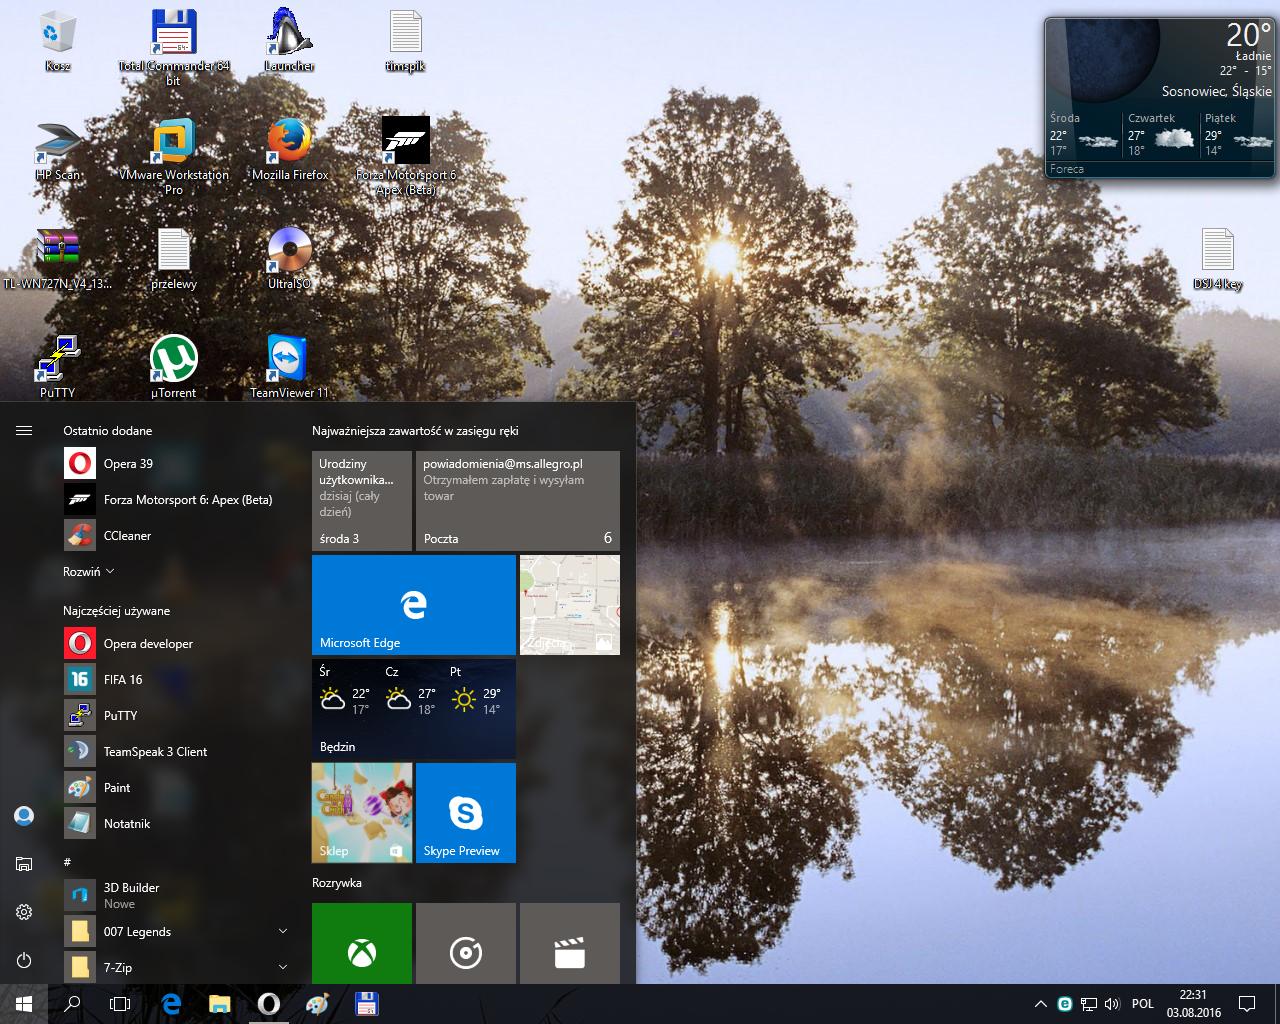Screen dimensions: 1280x1024
Task: Show hidden system tray icons
Action: click(x=1040, y=1004)
